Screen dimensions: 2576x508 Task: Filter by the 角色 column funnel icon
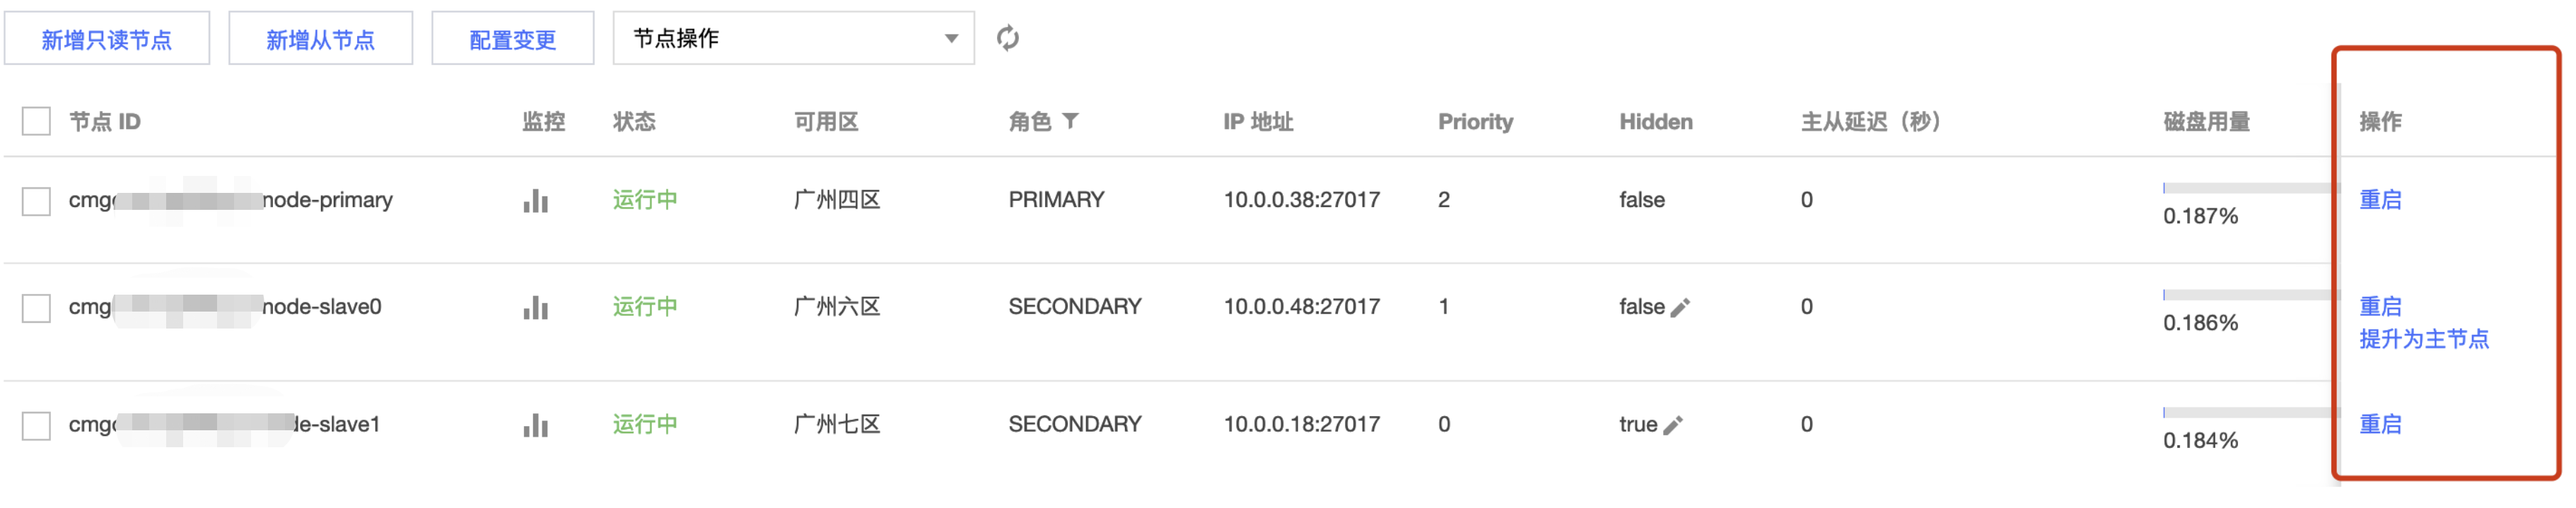pos(1071,121)
